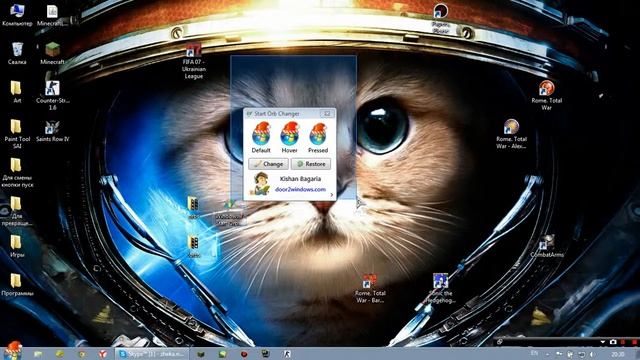Select the Компьютер desktop icon
640x360 pixels.
(17, 15)
